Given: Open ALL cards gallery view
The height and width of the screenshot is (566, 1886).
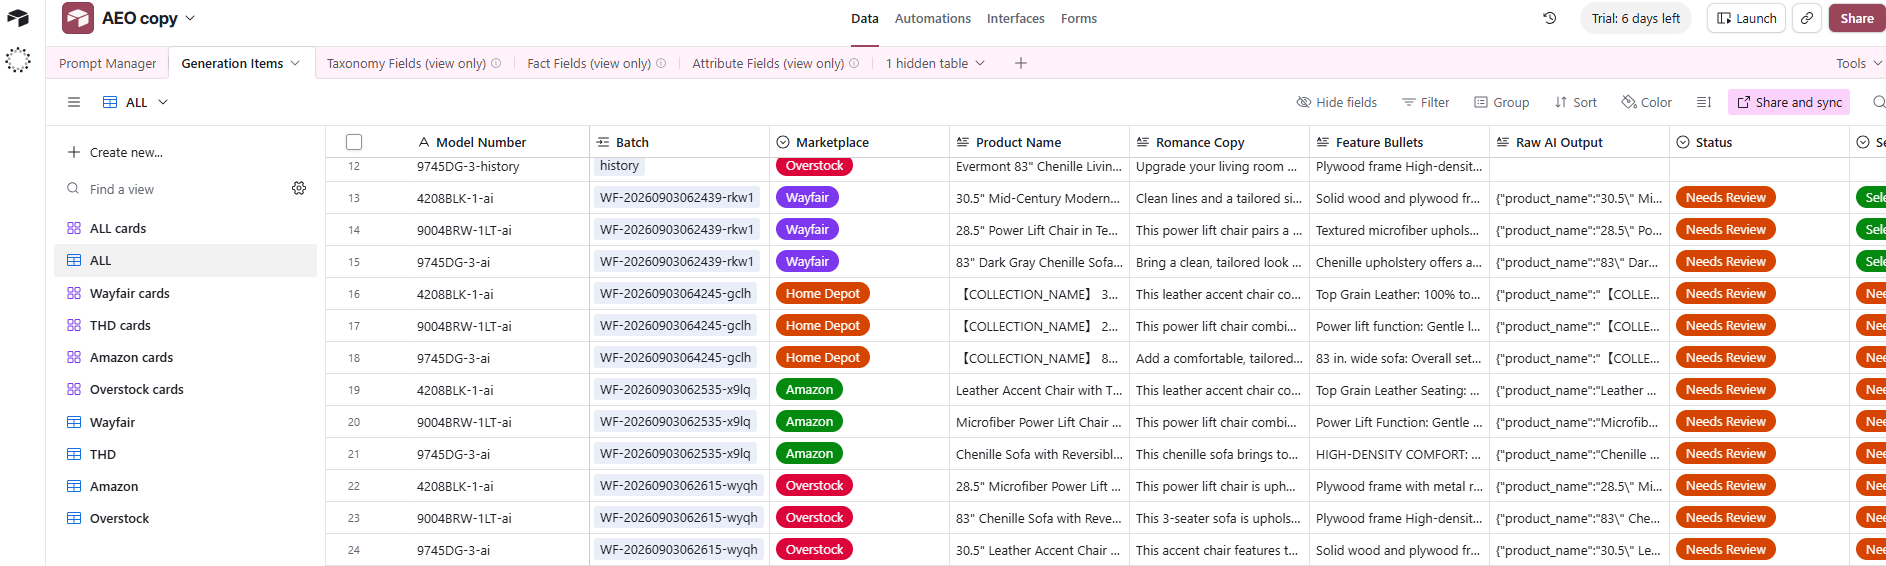Looking at the screenshot, I should [185, 228].
